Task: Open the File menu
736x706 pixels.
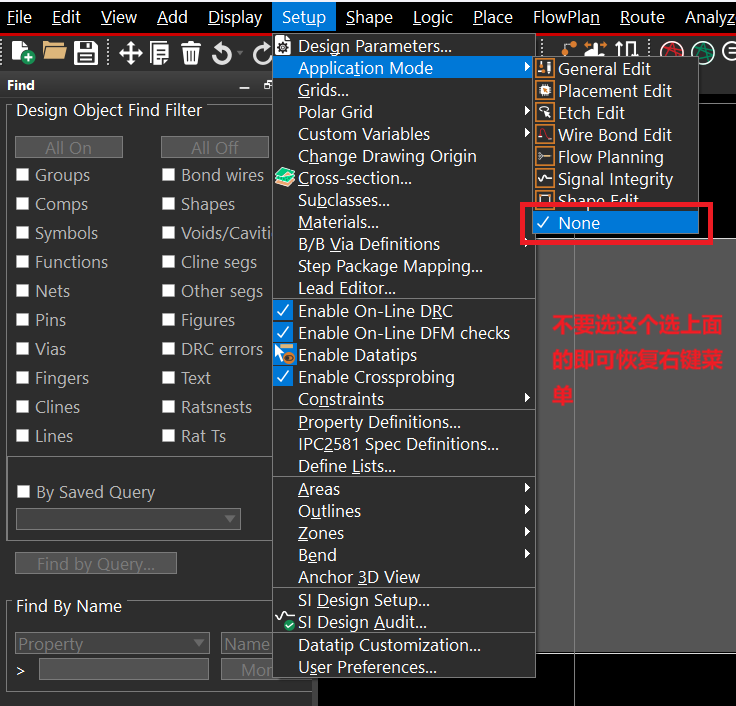Action: click(19, 17)
